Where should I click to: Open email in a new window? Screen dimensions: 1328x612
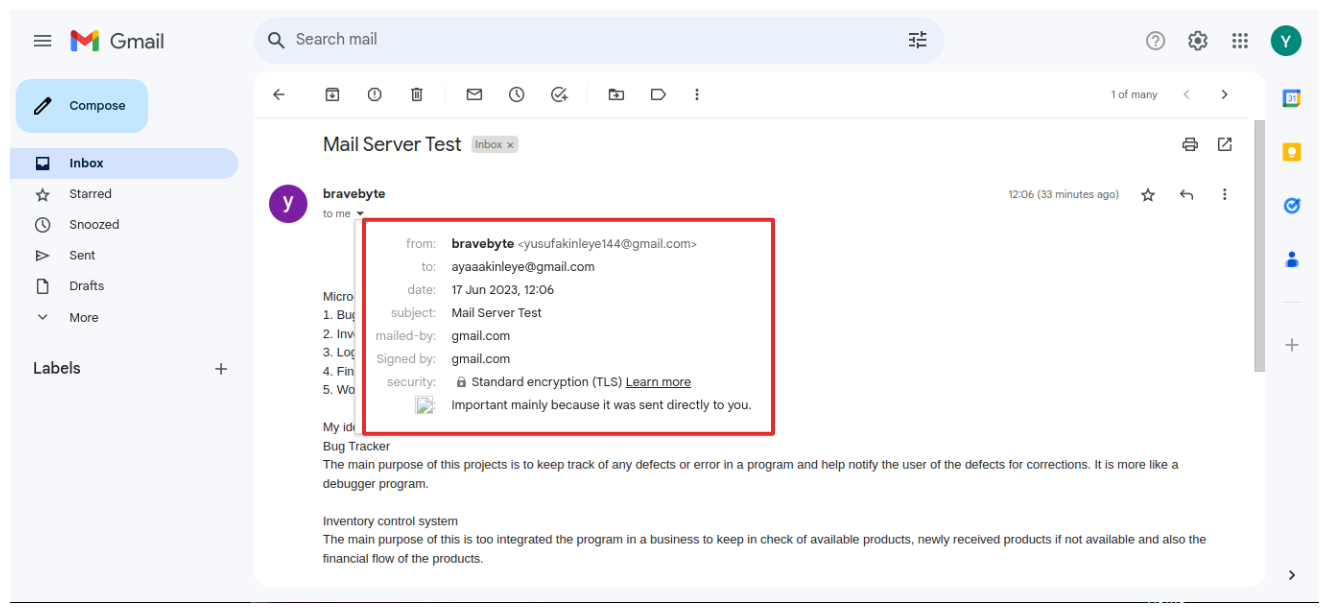click(x=1224, y=144)
